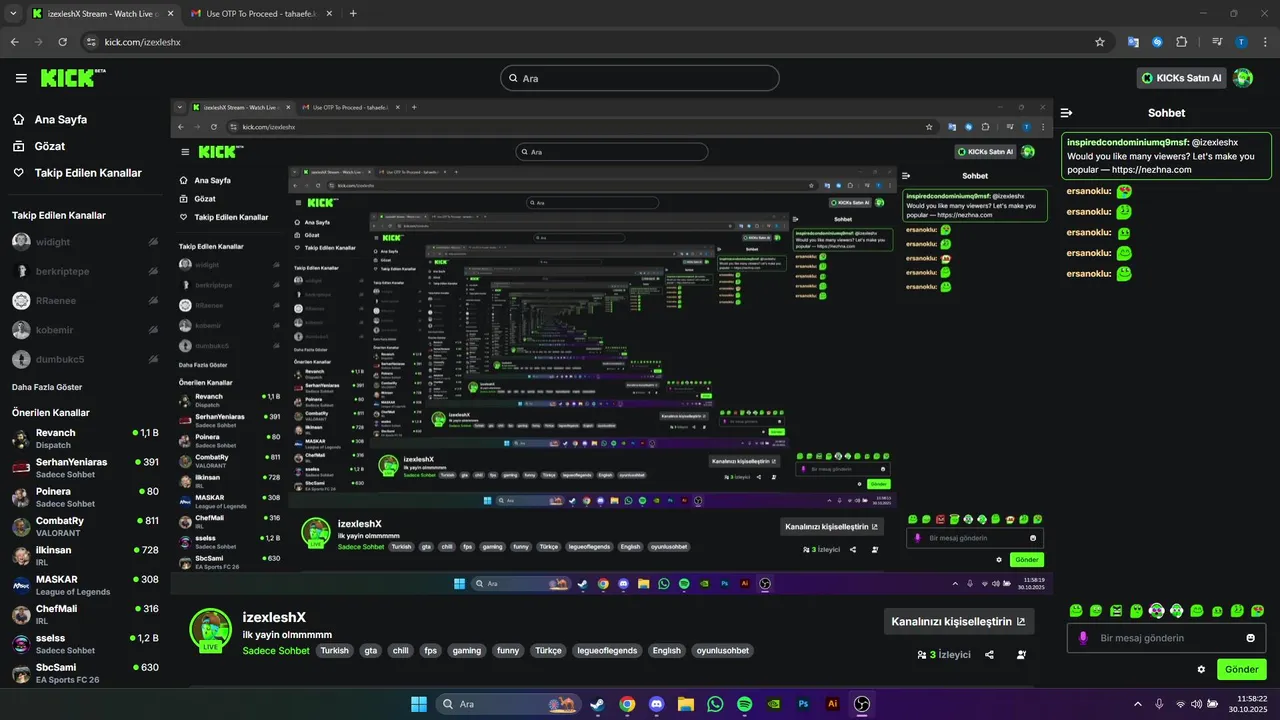Open widight followed channel

[x=86, y=242]
